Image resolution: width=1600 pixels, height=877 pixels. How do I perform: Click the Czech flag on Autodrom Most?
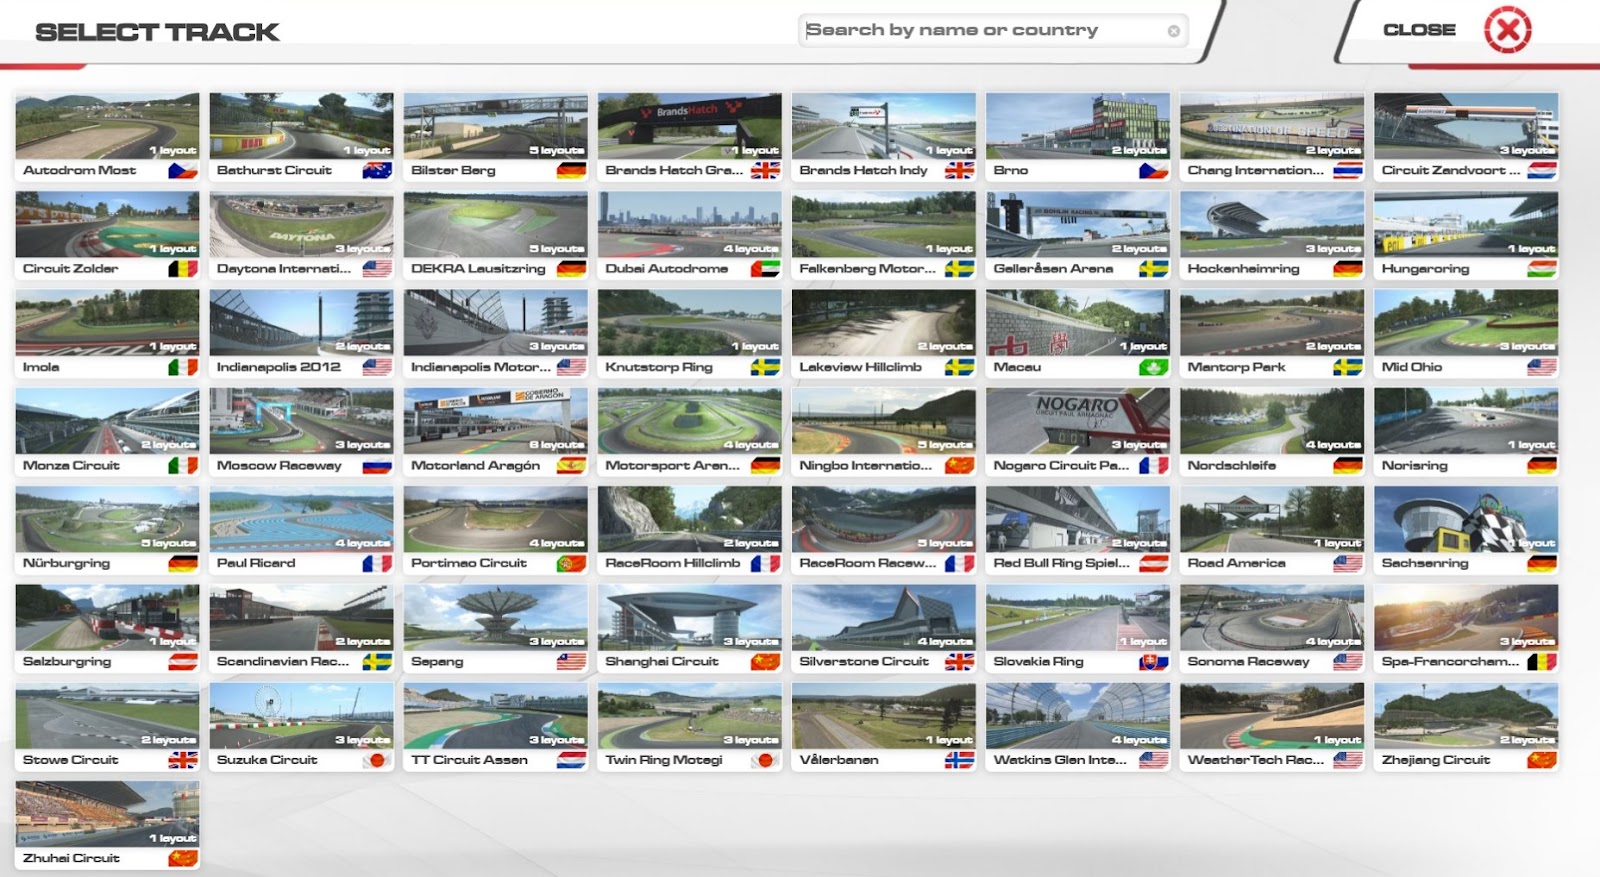click(183, 171)
